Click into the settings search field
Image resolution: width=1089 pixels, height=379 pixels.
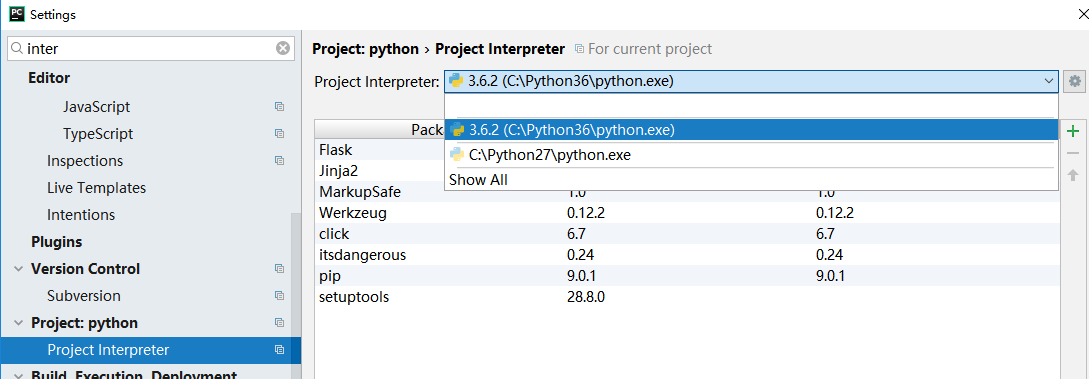click(x=149, y=49)
